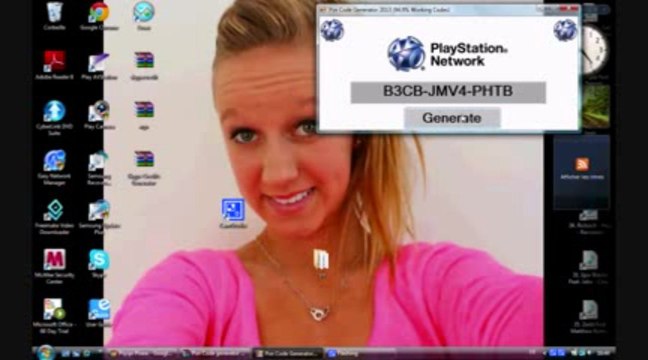Select the Freemake Video Downloader shortcut
Image resolution: width=648 pixels, height=360 pixels.
point(54,217)
